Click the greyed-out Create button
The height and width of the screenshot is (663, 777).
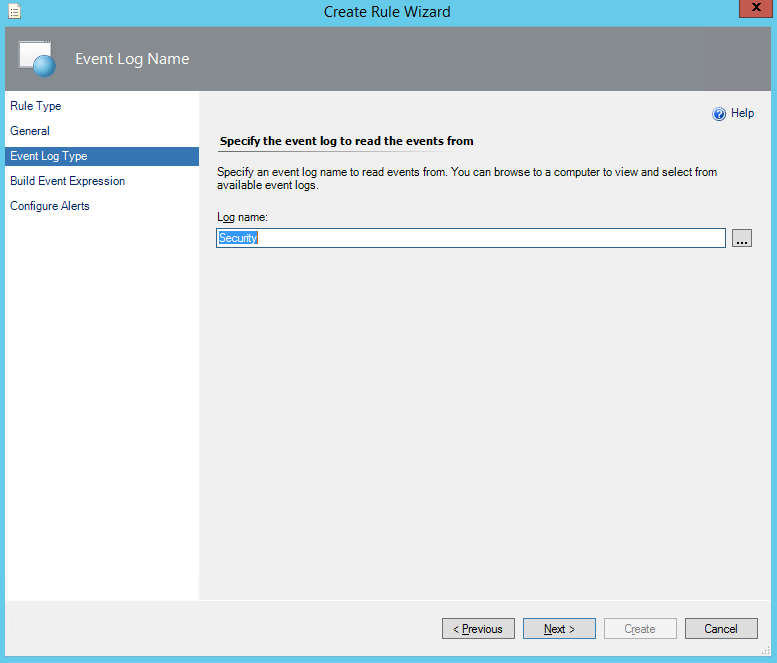point(640,629)
